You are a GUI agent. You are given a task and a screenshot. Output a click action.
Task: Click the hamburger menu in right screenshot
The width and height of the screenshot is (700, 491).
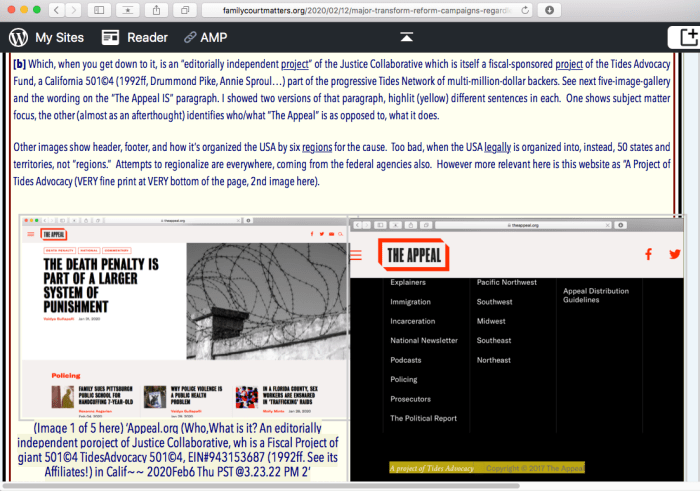(x=356, y=255)
